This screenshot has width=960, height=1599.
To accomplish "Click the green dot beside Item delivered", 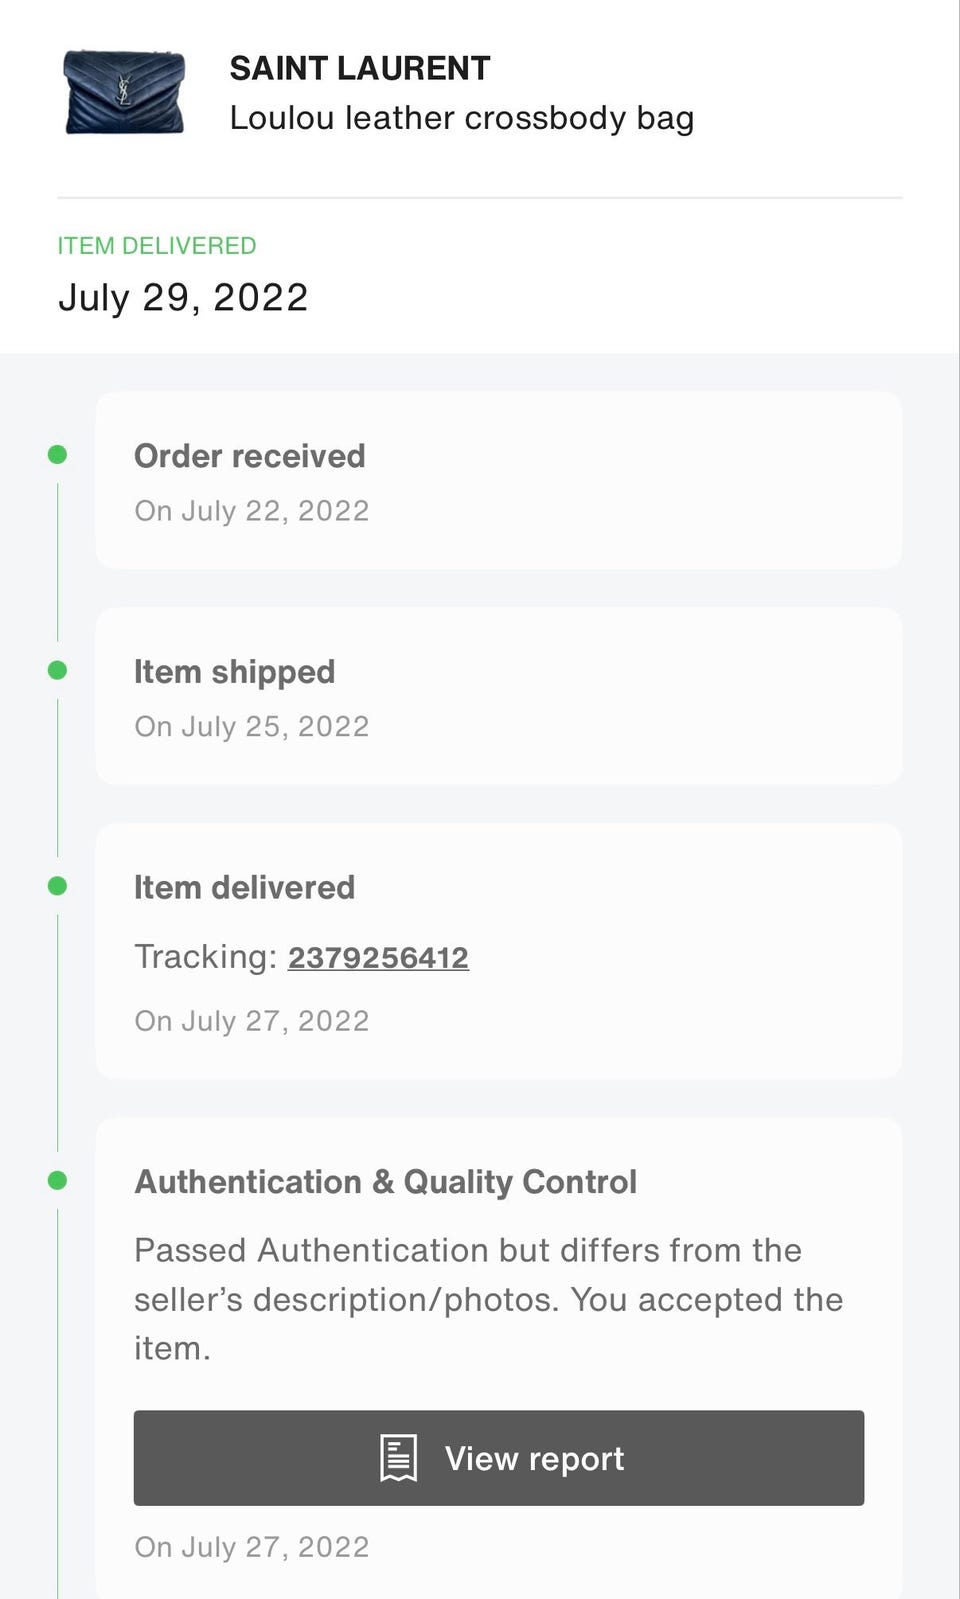I will [58, 886].
